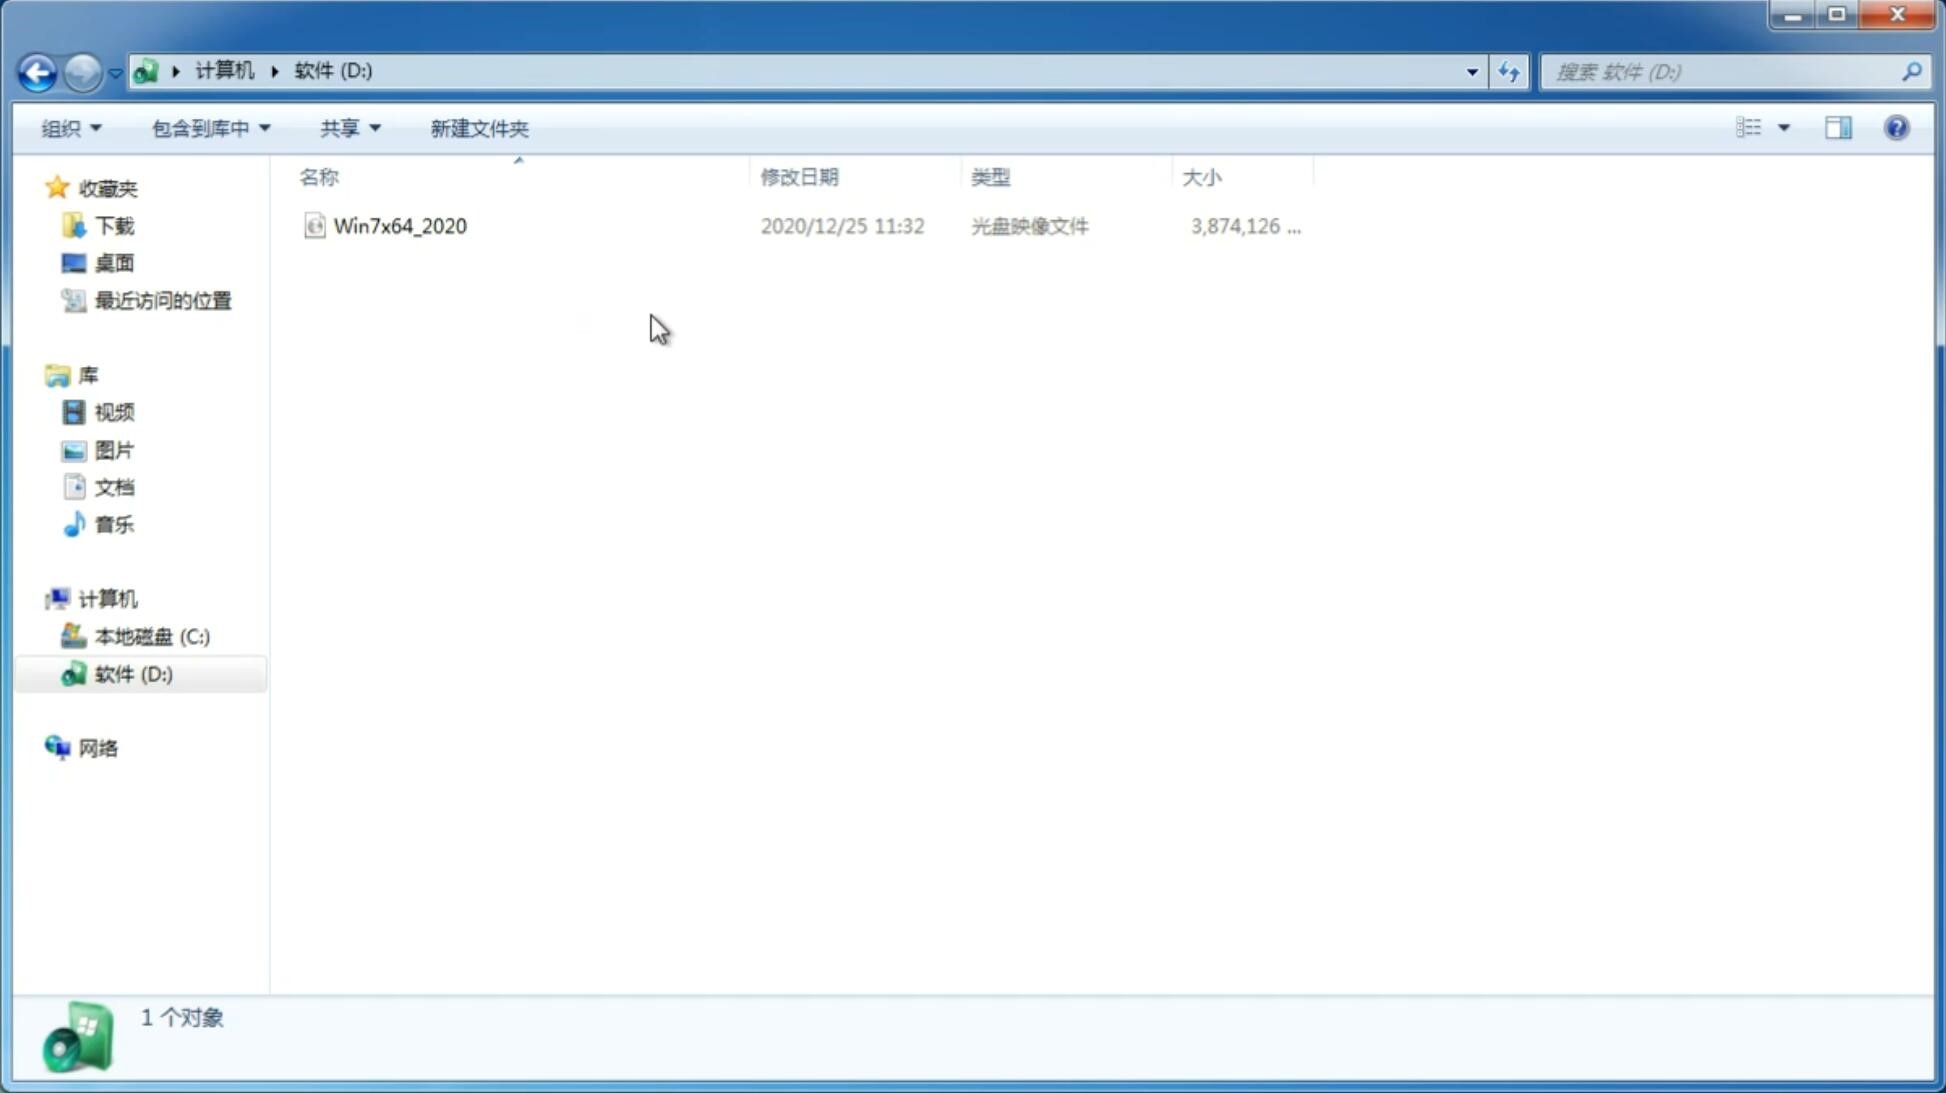Click 修改日期 (Date Modified) column header

799,176
